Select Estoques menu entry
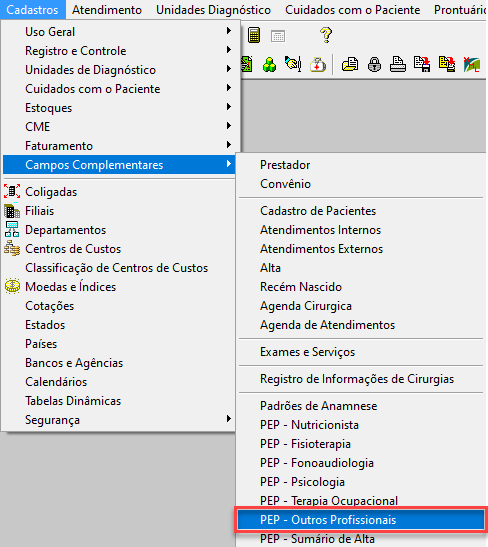488x547 pixels. 119,108
